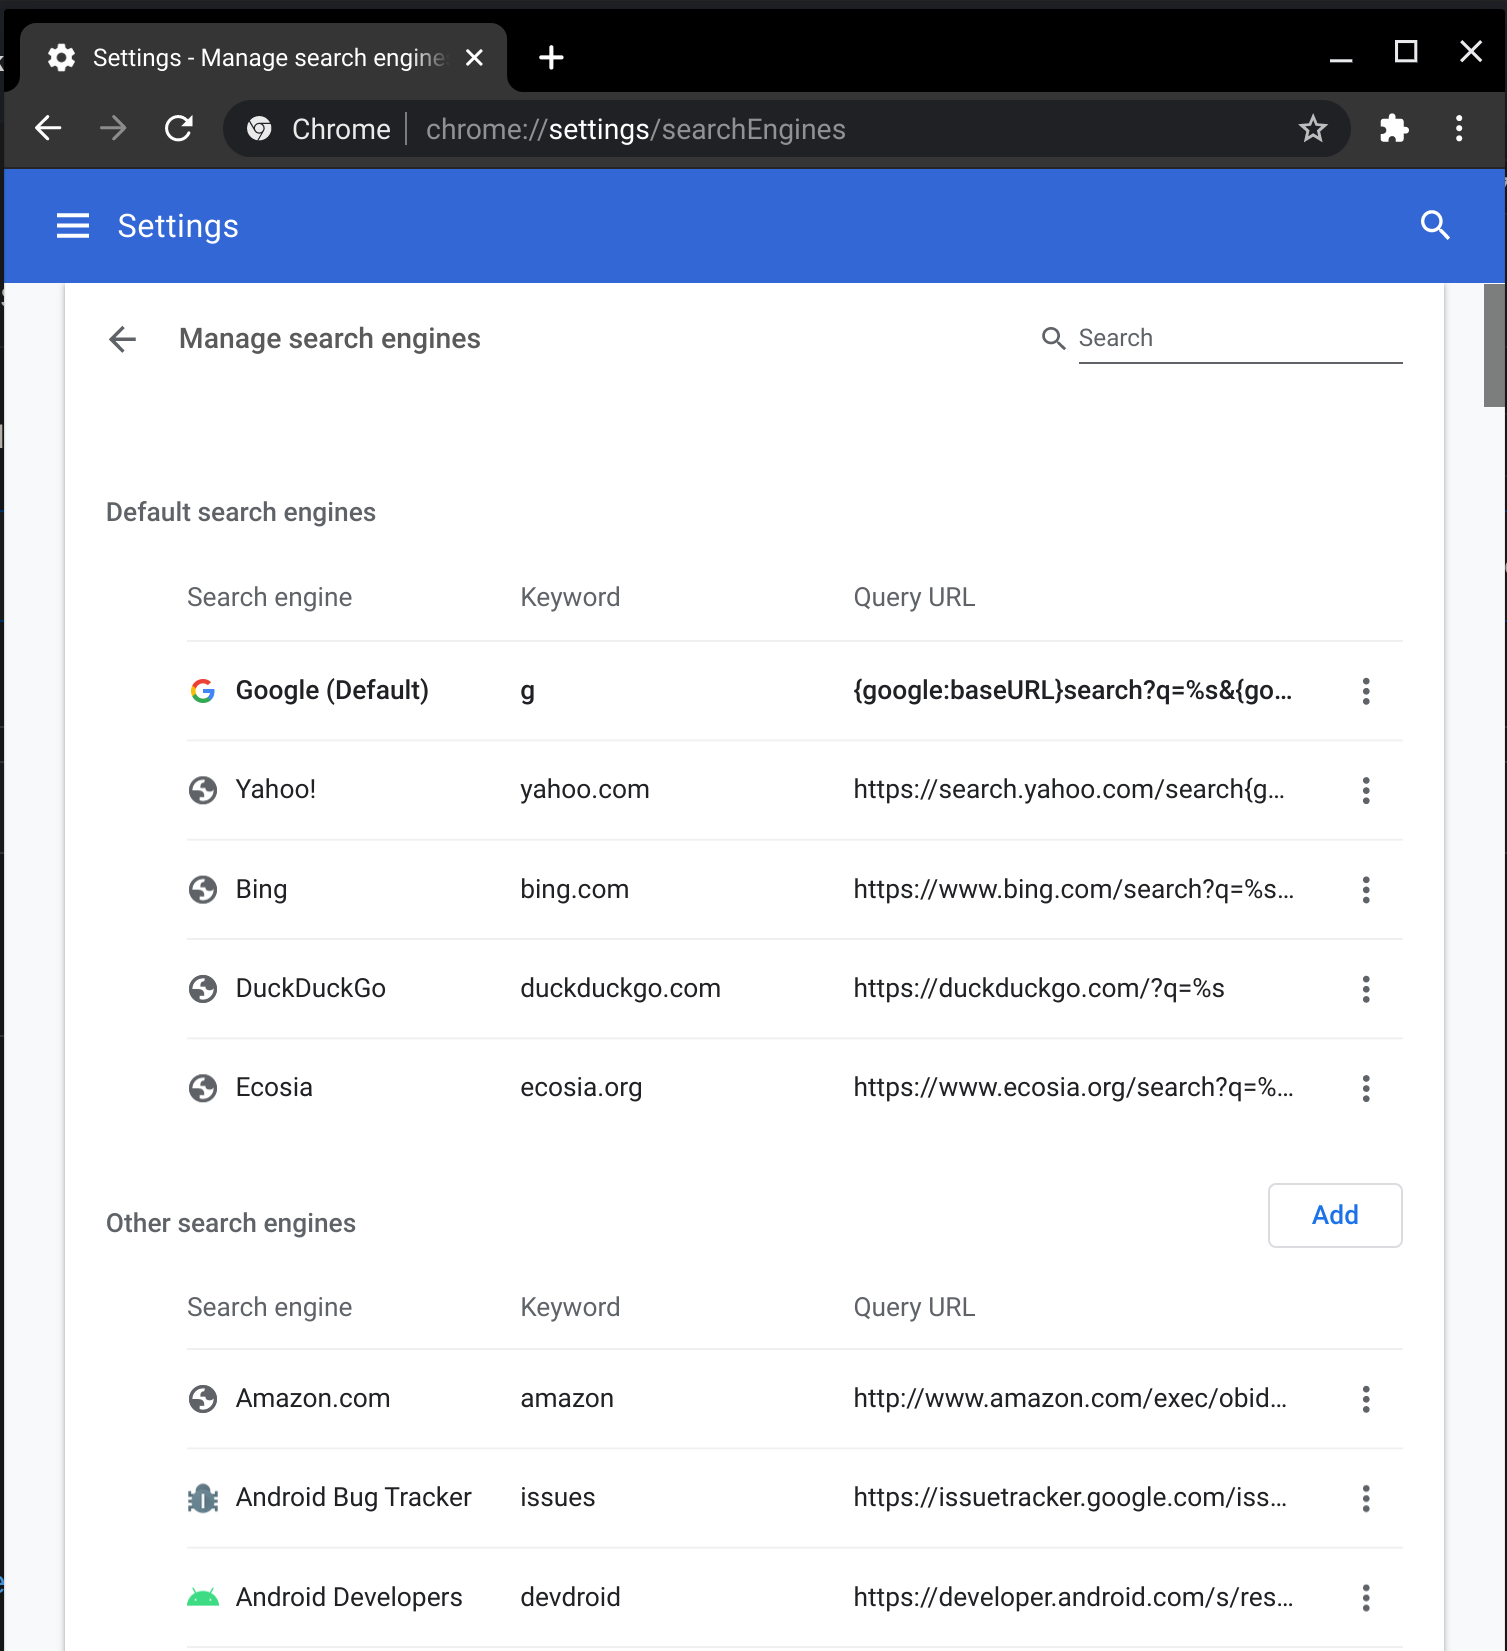Open more actions for Yahoo!

(1366, 790)
